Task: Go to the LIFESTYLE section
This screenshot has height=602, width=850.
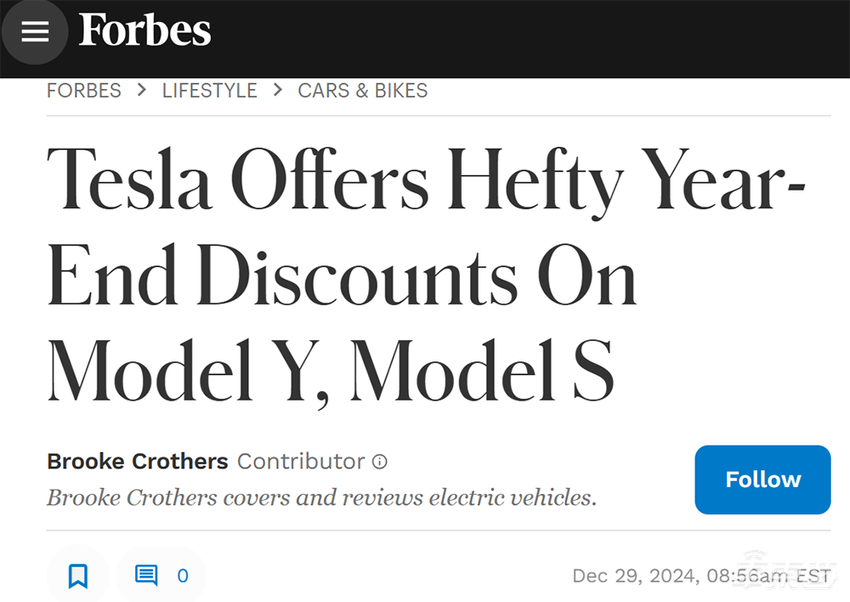Action: coord(209,90)
